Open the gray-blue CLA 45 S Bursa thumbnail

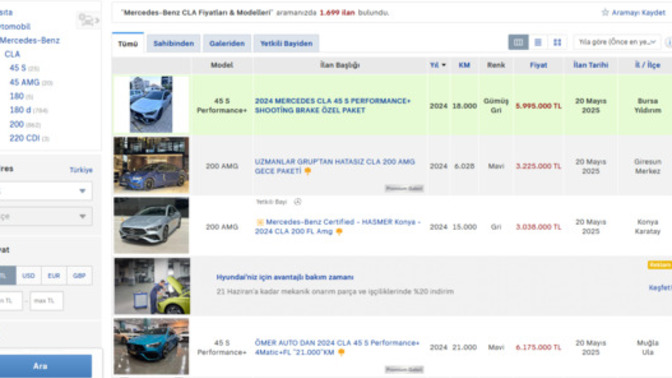coord(151,105)
